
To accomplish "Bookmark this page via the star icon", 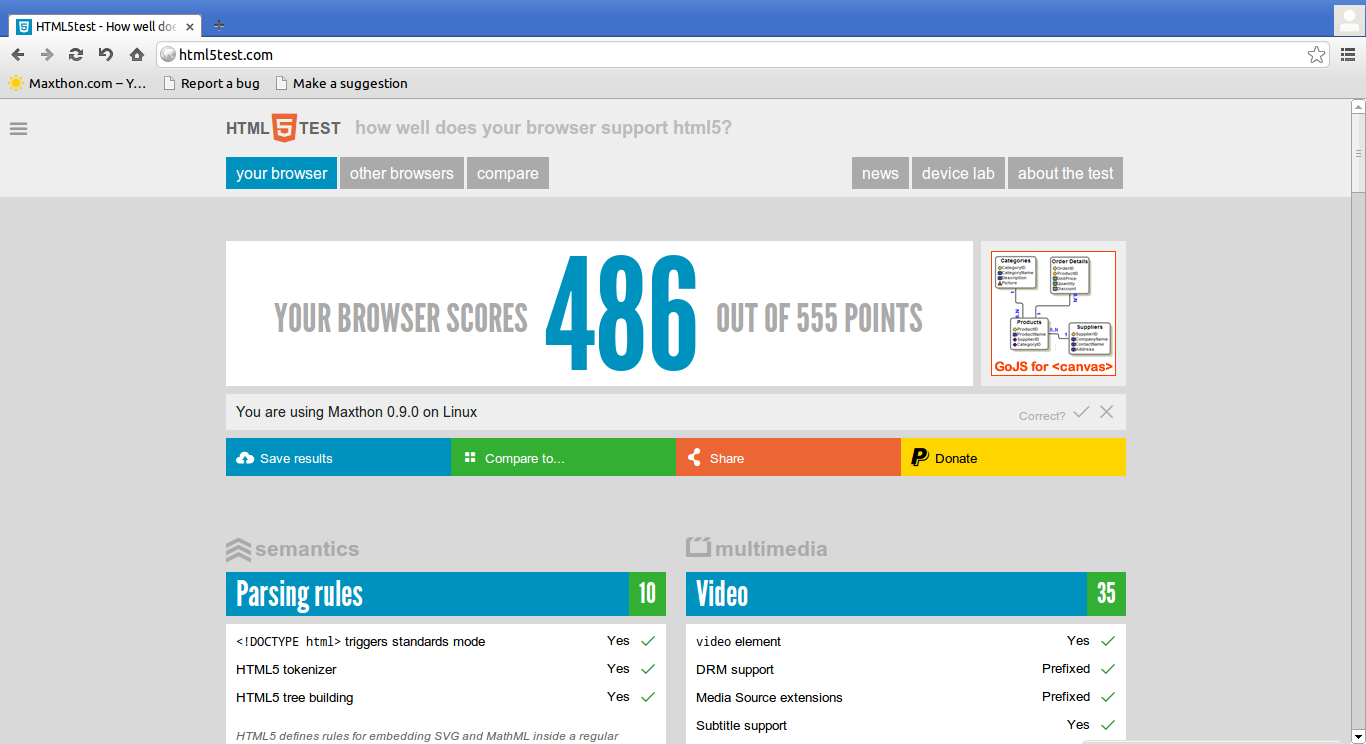I will click(1316, 55).
